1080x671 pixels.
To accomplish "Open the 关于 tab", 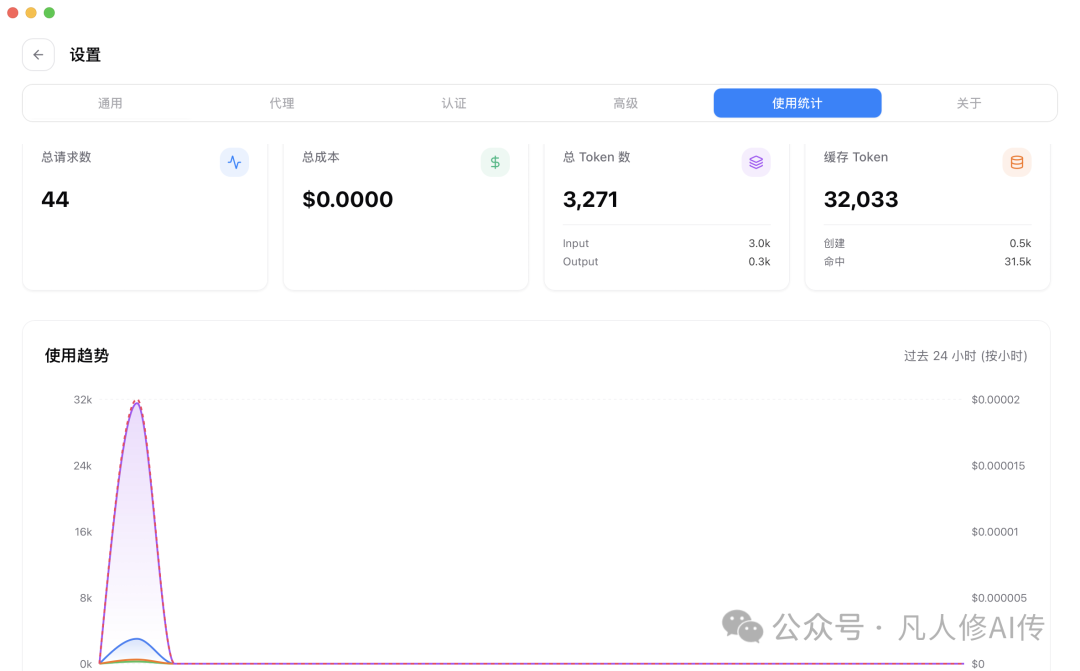I will coord(969,103).
